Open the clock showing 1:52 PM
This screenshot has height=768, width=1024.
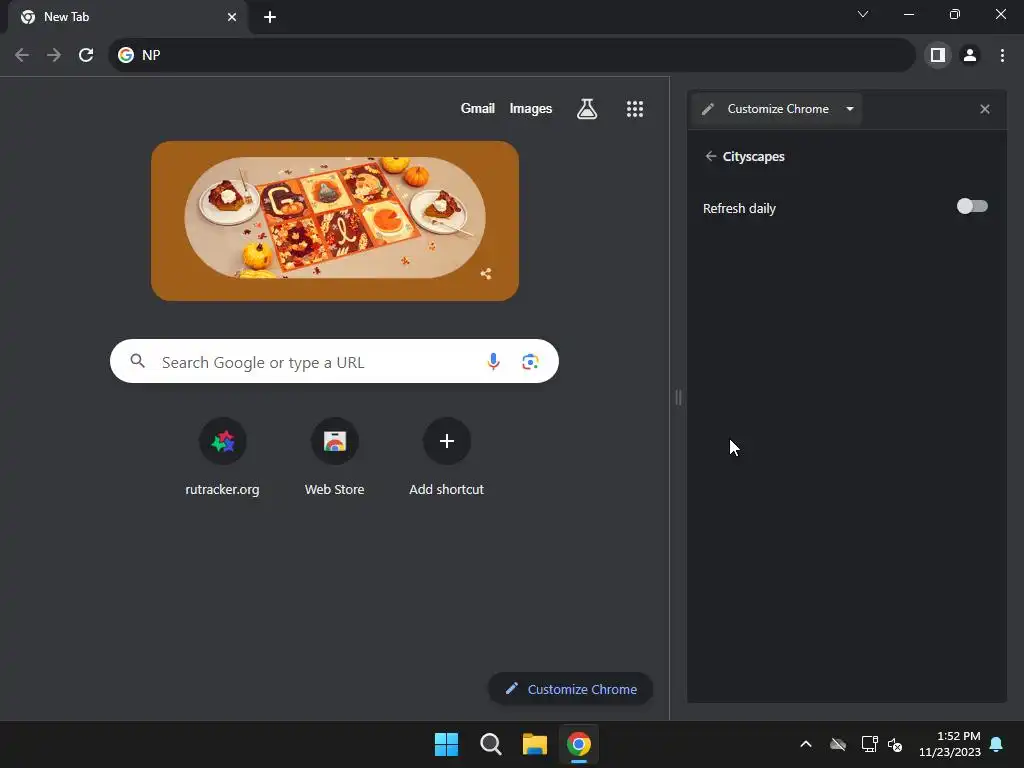950,744
